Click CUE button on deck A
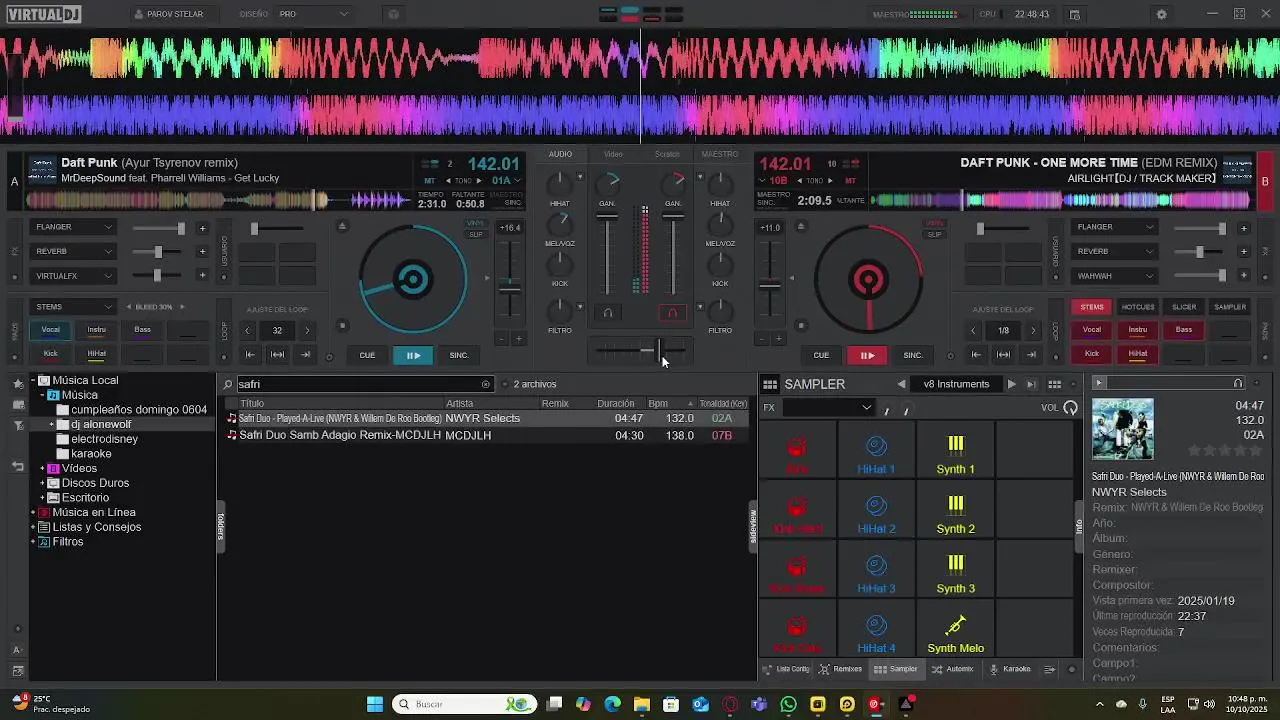 coord(367,355)
